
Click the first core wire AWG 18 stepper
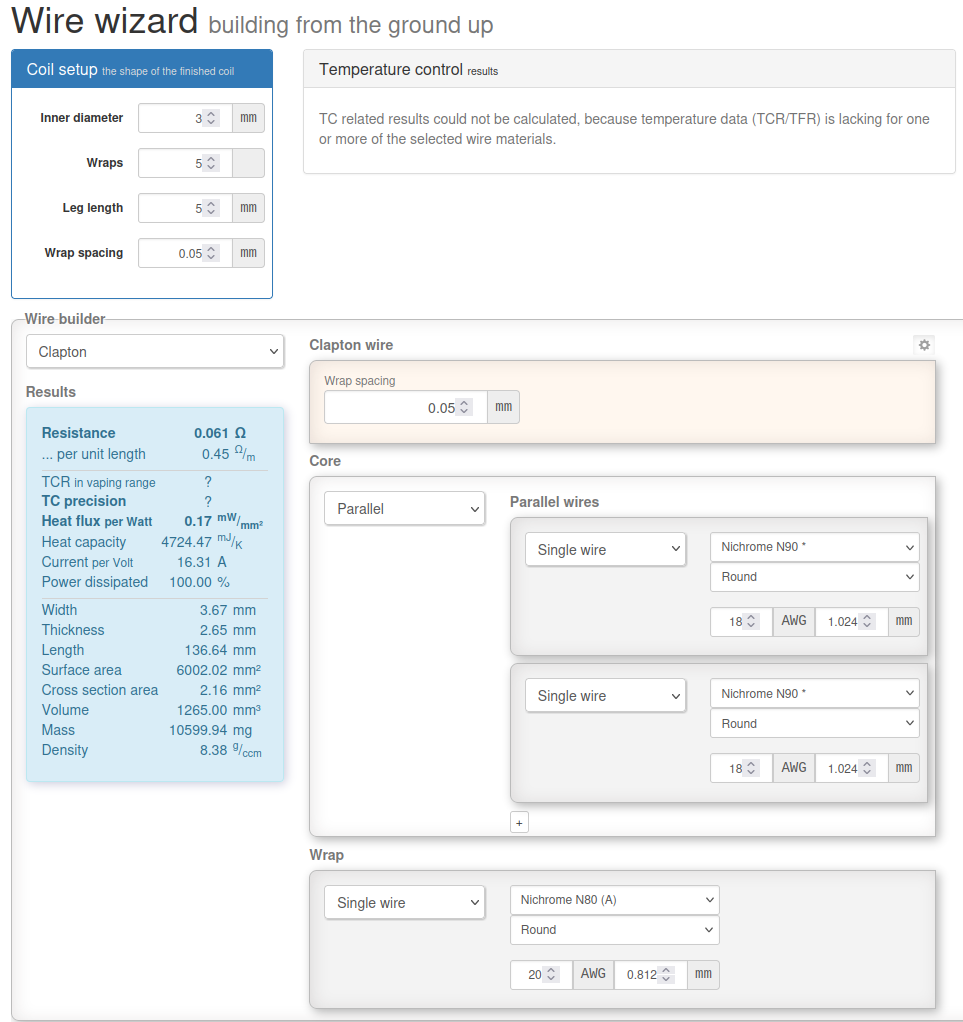(x=751, y=622)
